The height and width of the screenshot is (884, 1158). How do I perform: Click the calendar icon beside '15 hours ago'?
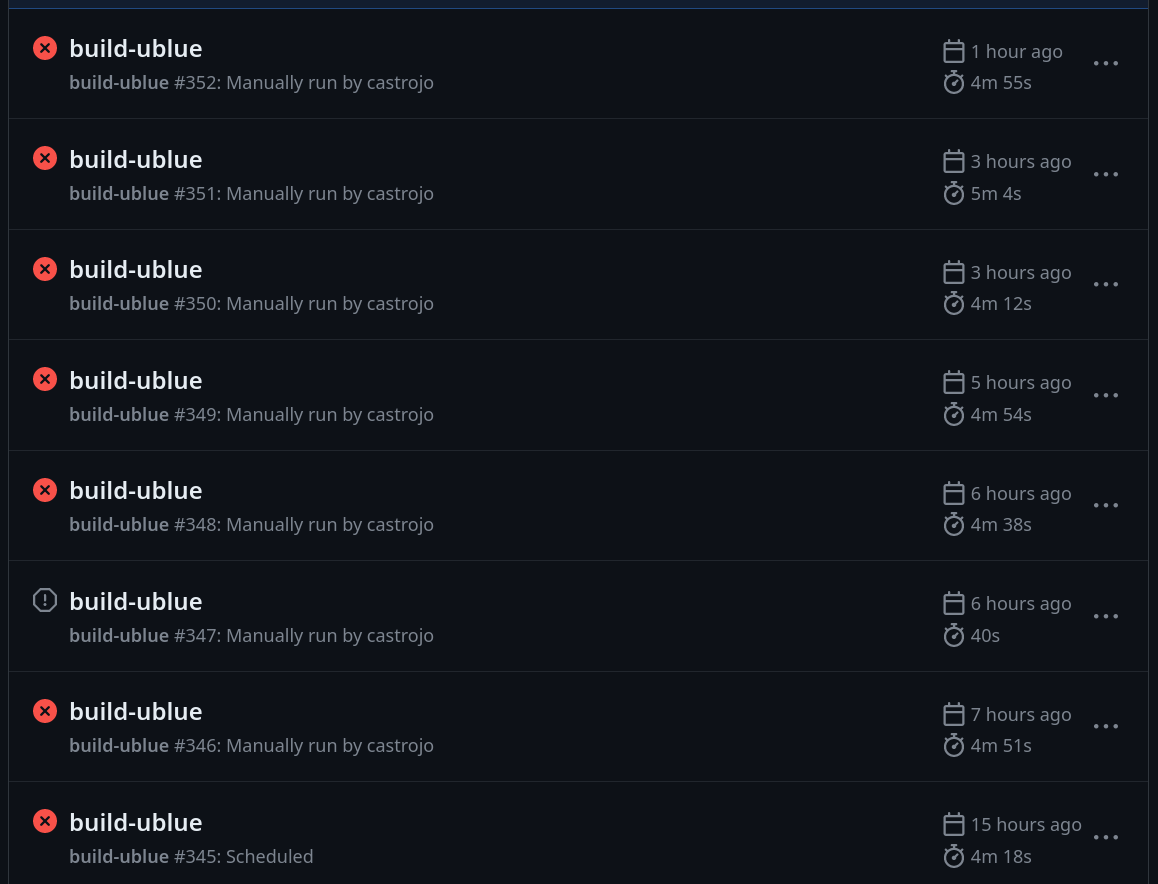(x=953, y=824)
